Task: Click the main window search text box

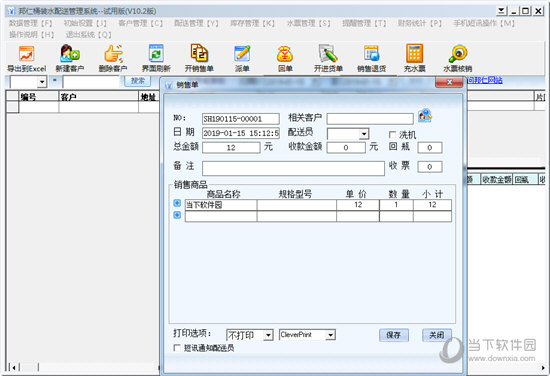Action: [92, 82]
